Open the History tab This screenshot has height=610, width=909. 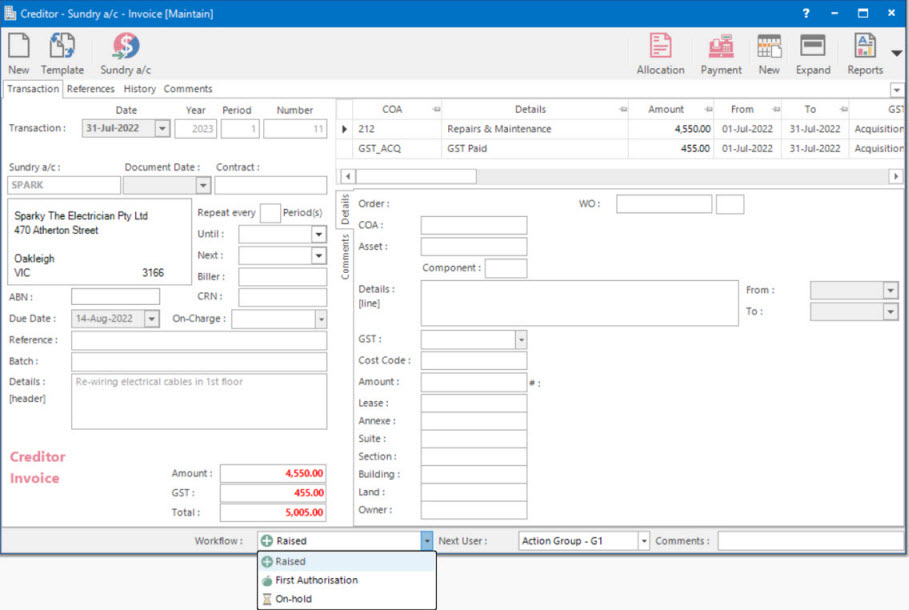click(140, 89)
